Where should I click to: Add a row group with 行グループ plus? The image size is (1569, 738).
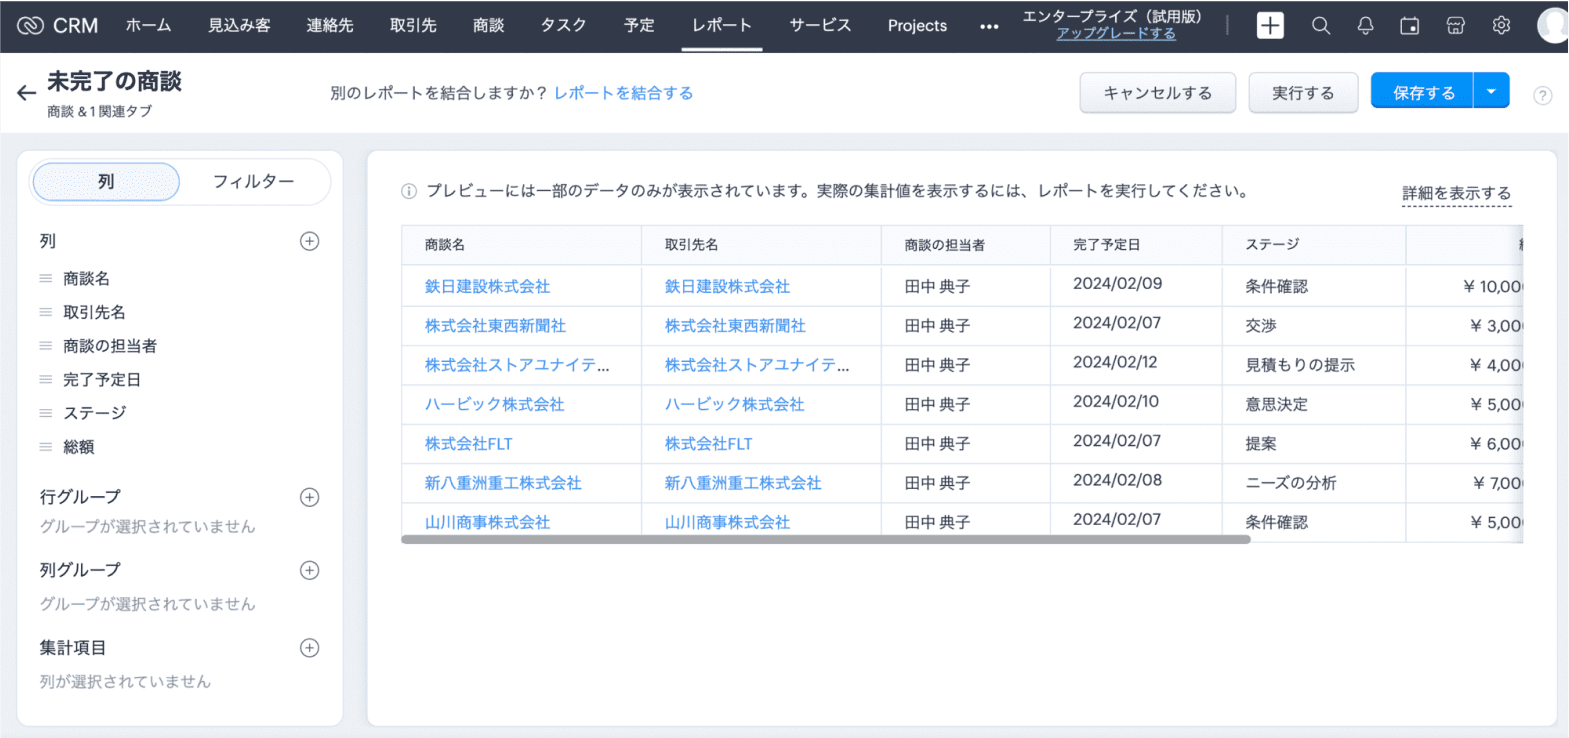coord(310,497)
